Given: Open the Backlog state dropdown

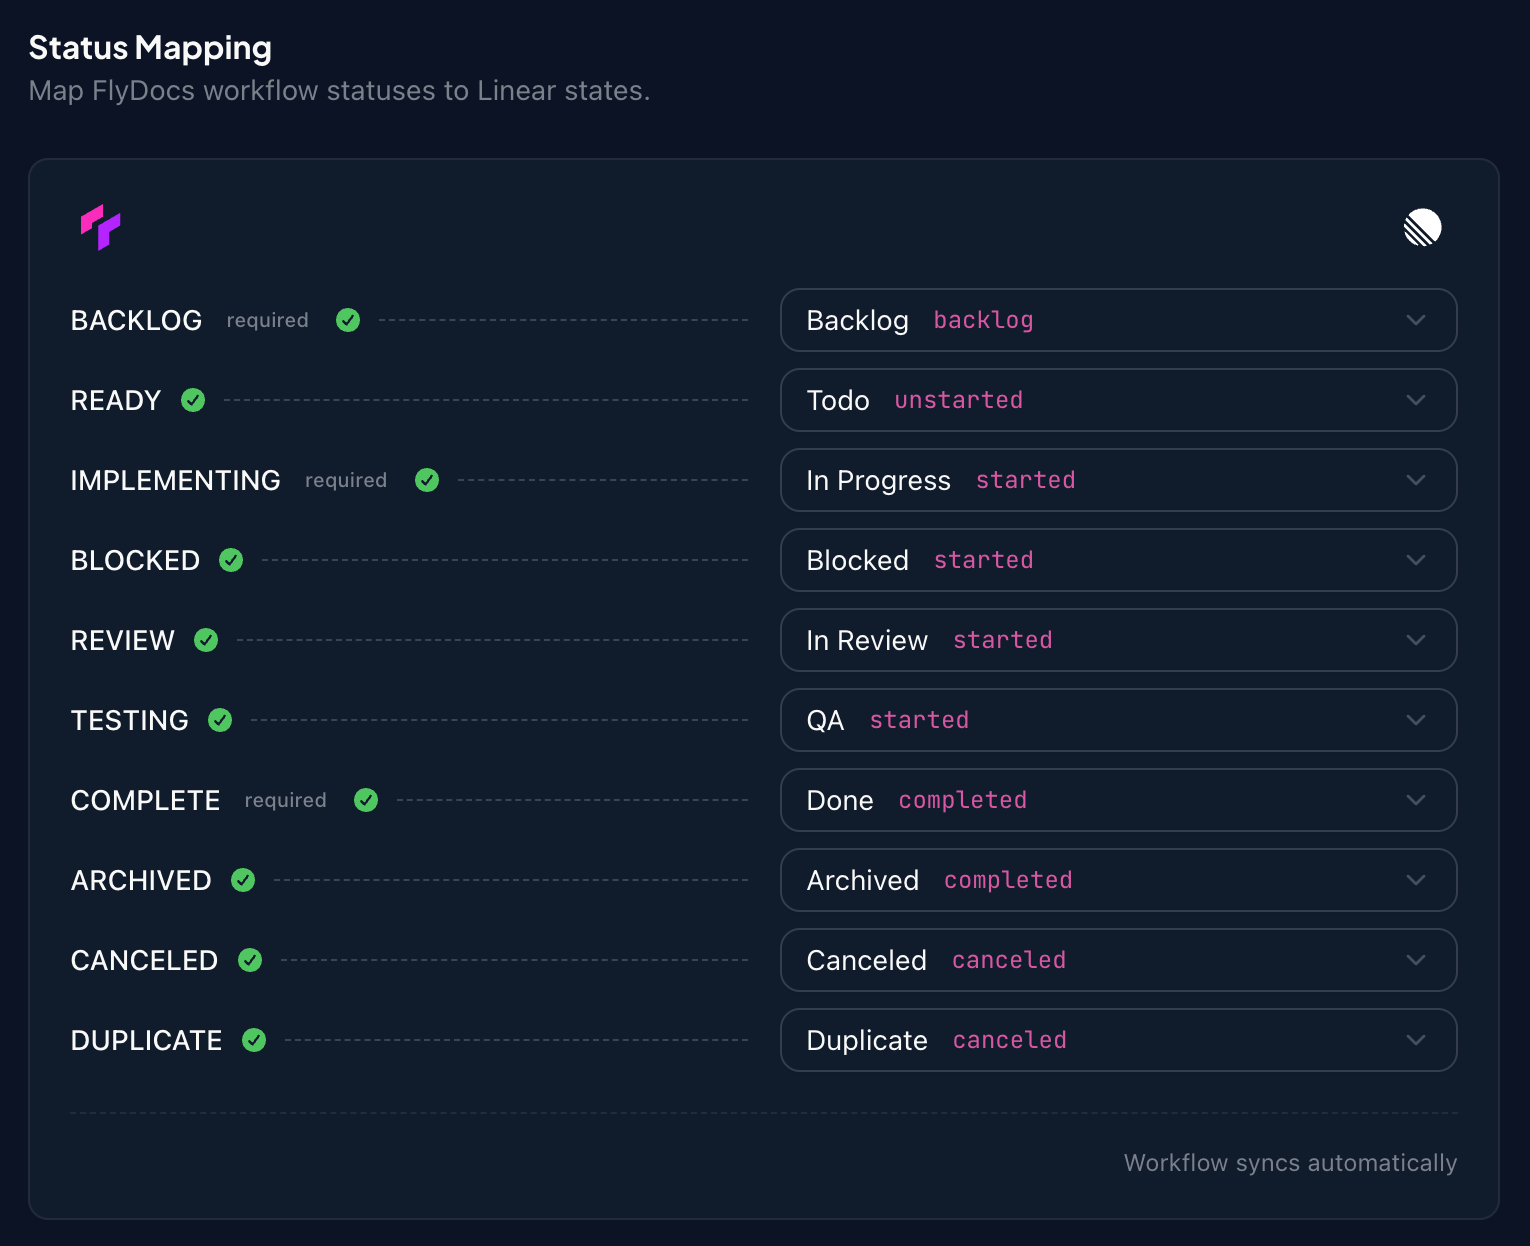Looking at the screenshot, I should pos(1118,320).
